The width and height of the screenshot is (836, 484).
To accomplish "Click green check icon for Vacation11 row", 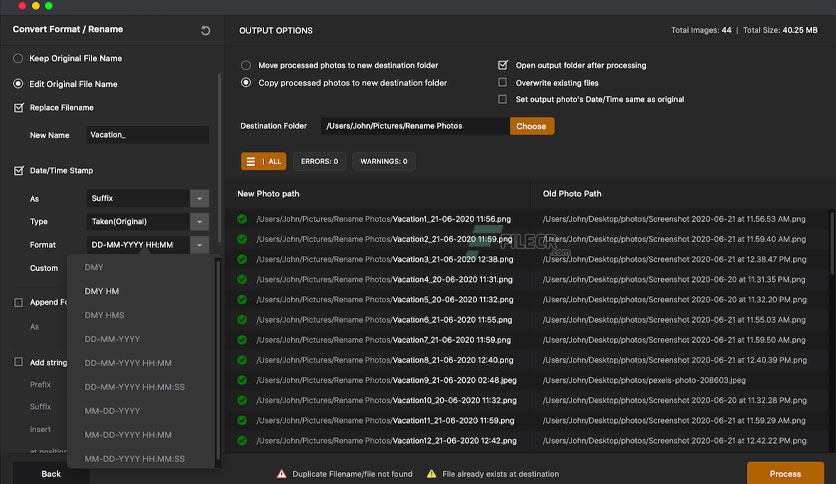I will click(242, 421).
